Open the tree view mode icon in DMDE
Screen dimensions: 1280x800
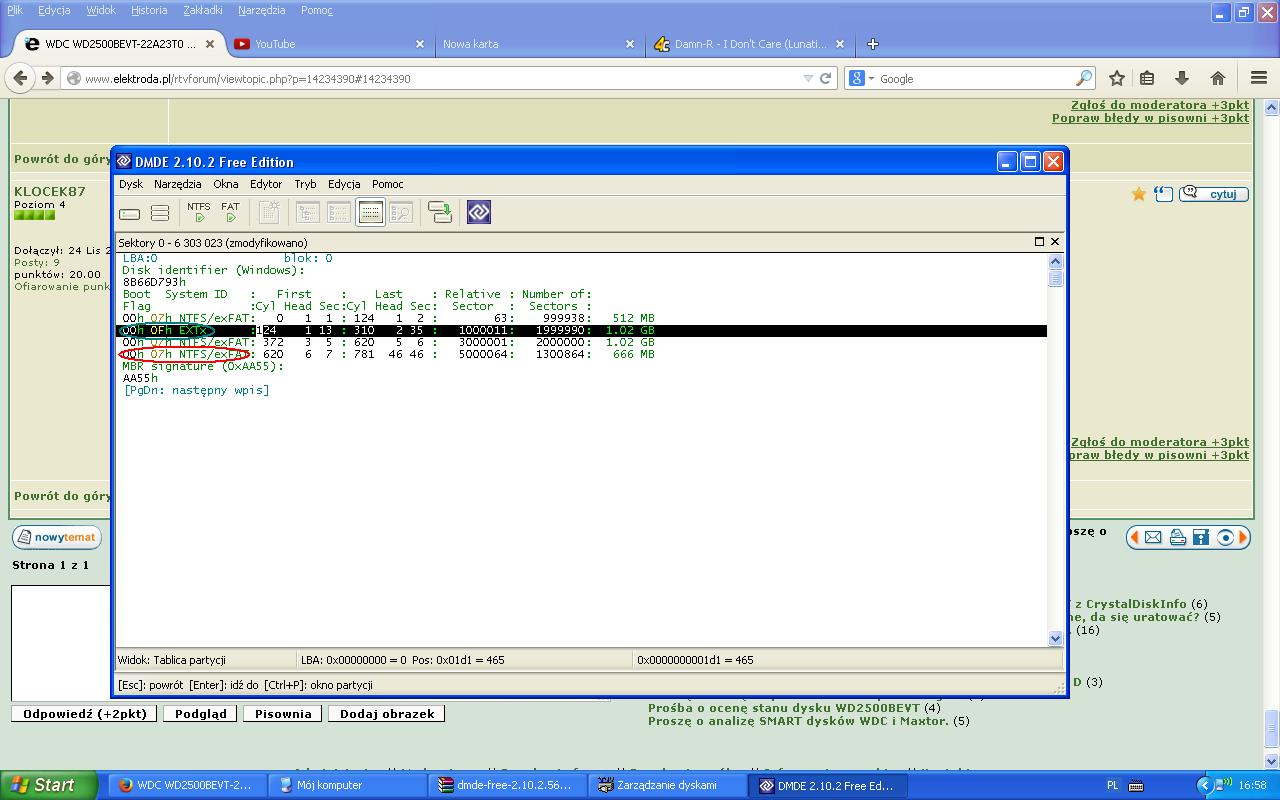click(308, 212)
